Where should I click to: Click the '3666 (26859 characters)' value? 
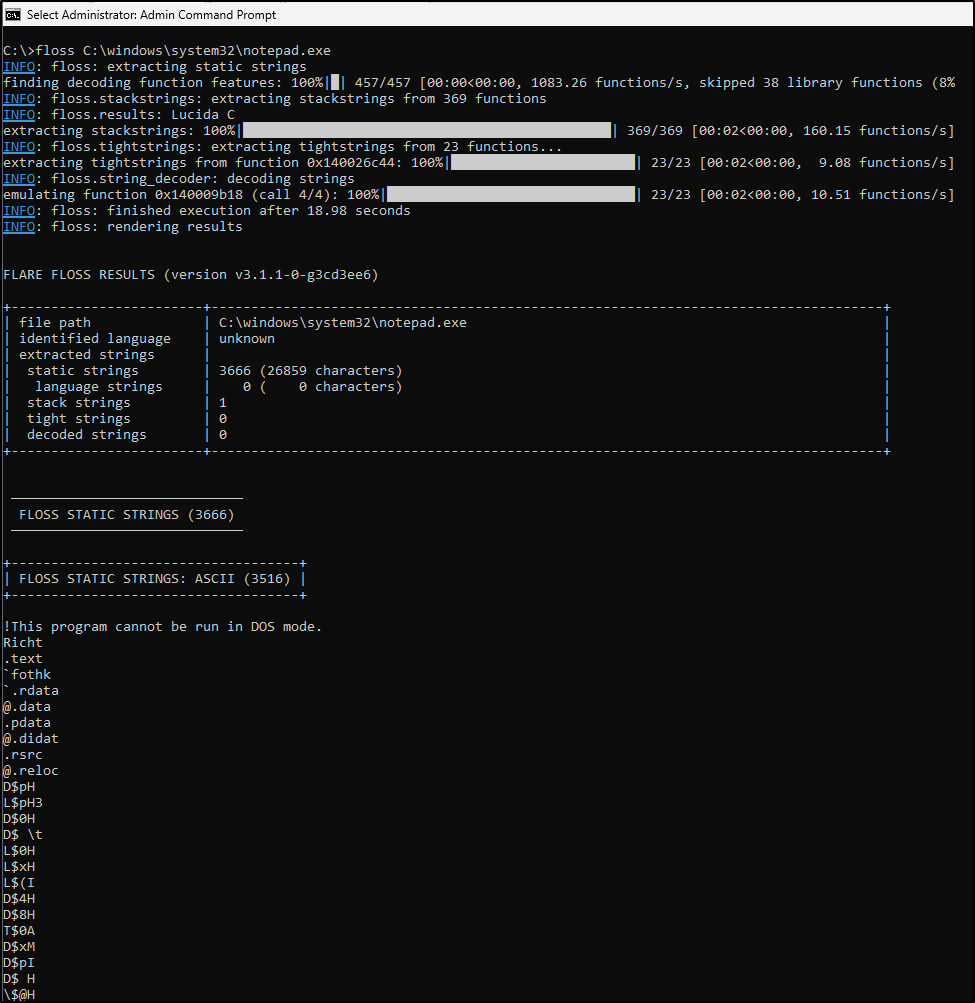tap(310, 370)
